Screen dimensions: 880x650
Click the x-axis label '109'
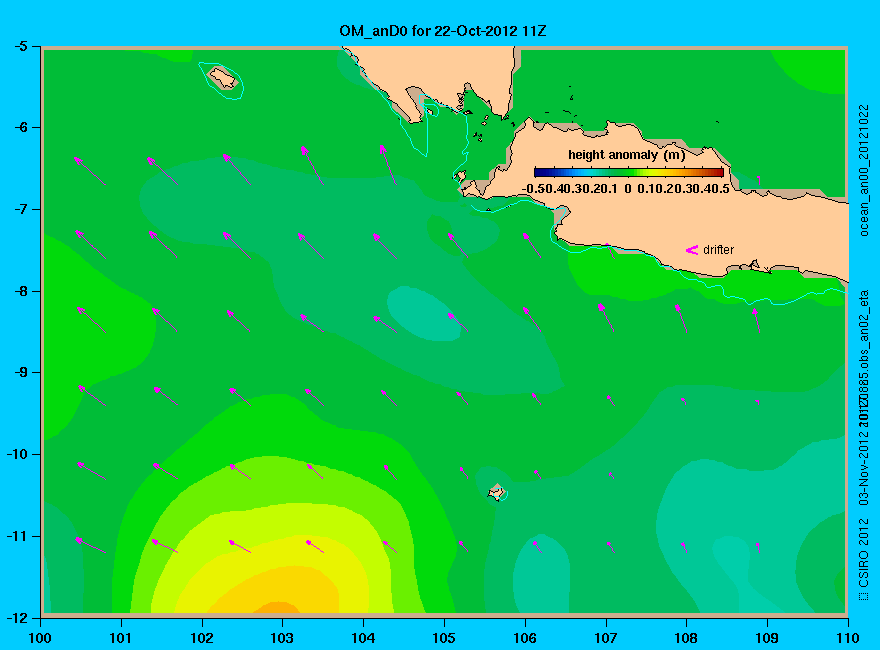(767, 638)
